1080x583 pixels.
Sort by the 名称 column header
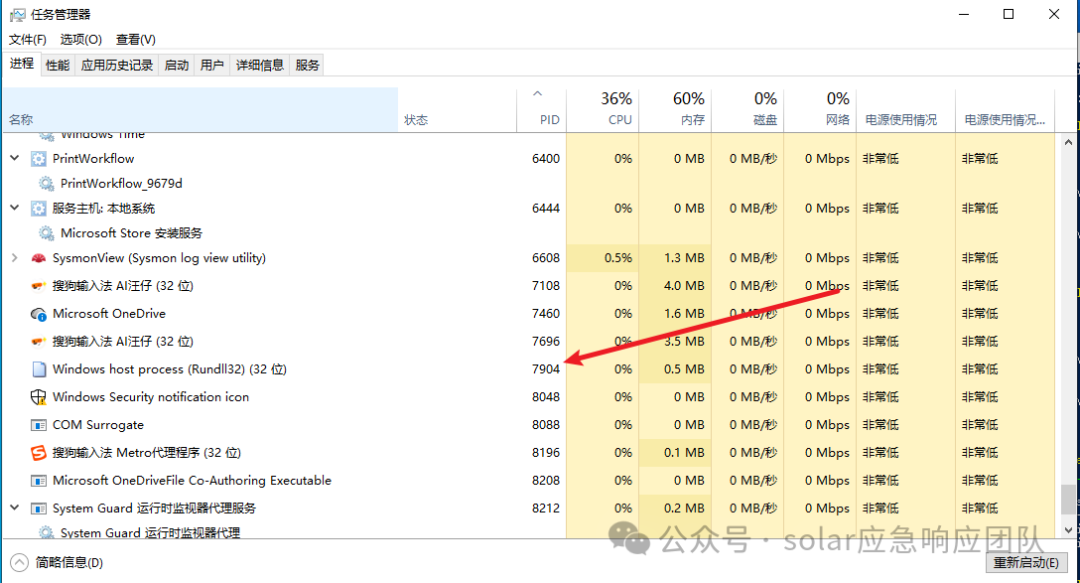point(200,110)
